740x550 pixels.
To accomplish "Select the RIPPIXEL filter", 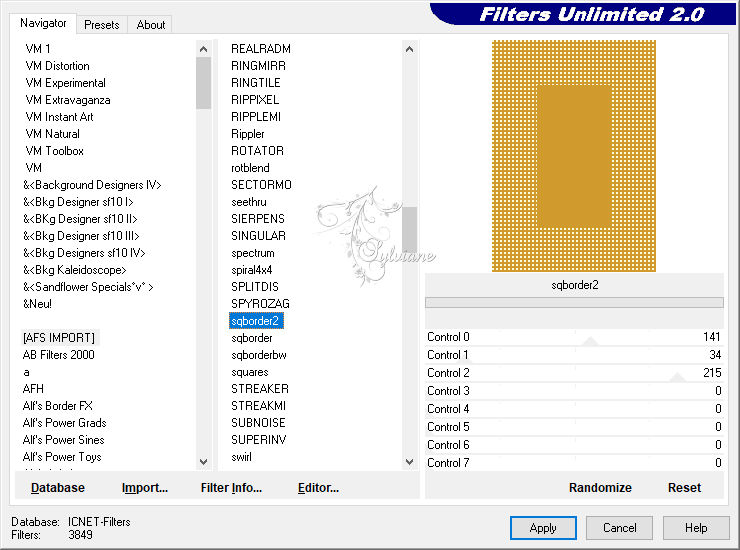I will pyautogui.click(x=255, y=100).
